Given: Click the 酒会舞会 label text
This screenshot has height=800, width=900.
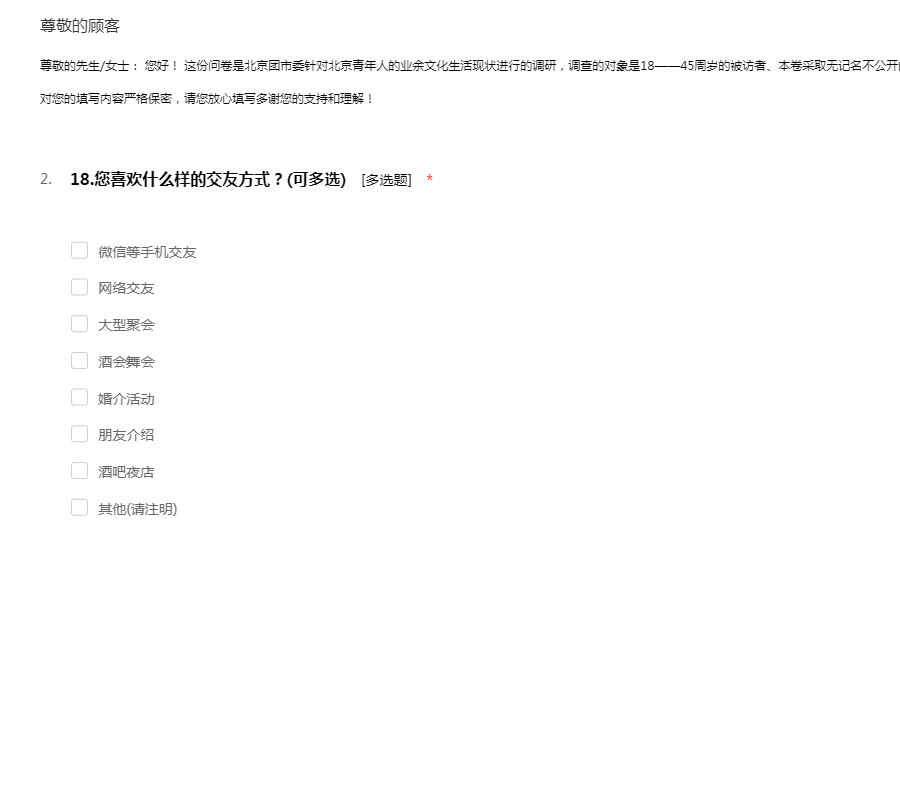Looking at the screenshot, I should tap(126, 362).
